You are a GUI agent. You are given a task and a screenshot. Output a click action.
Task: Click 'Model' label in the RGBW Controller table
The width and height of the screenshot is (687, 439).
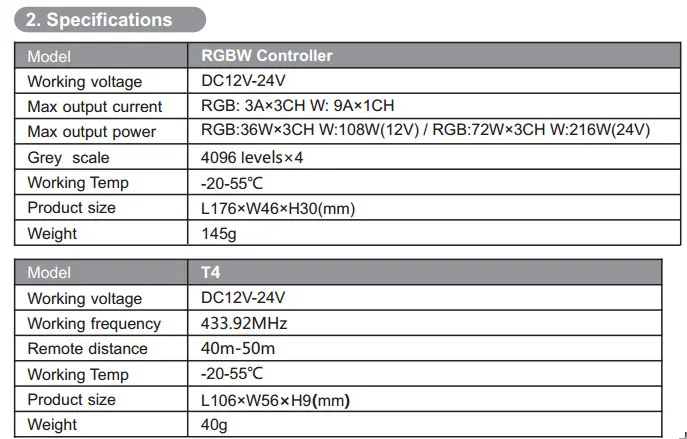click(x=49, y=57)
